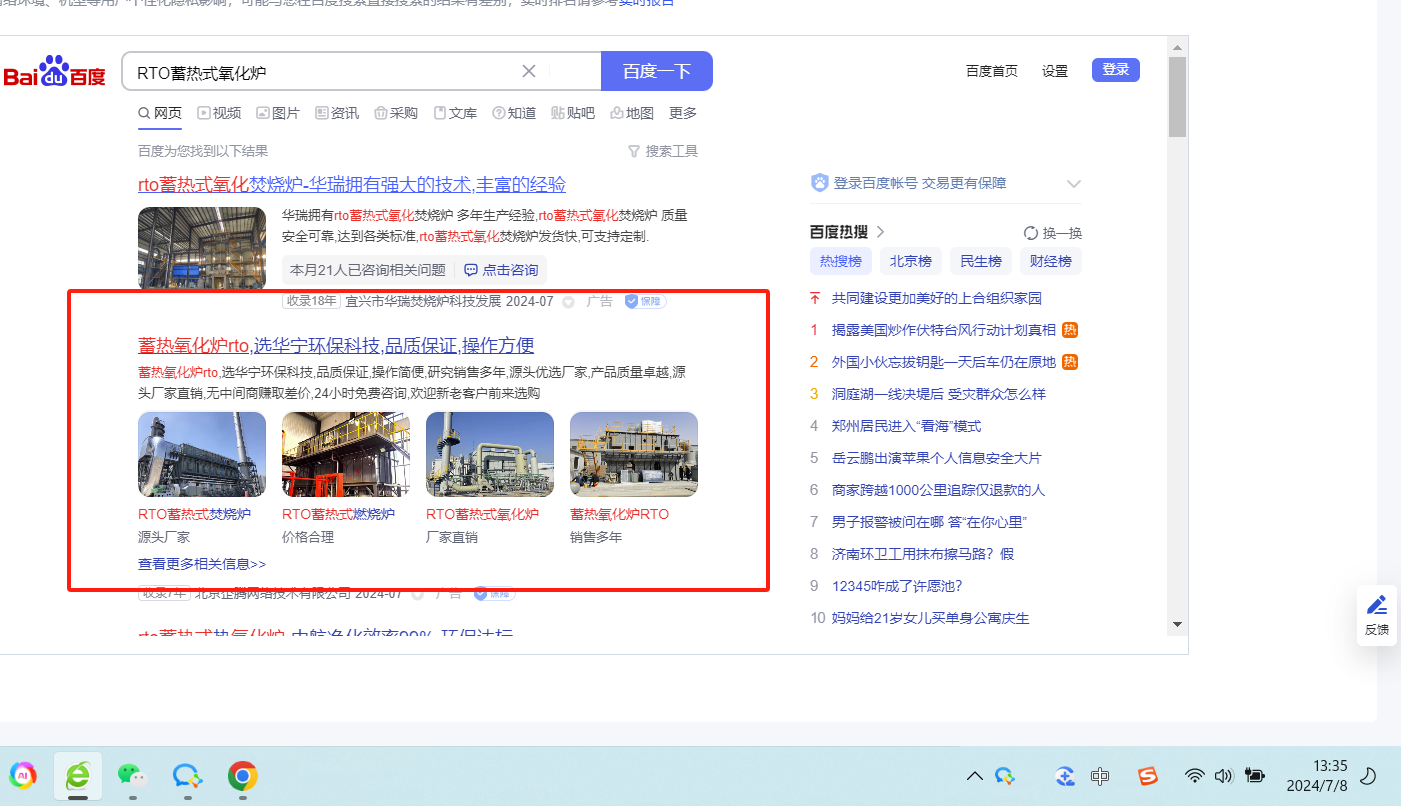1401x806 pixels.
Task: Click the Sogou input method tray icon
Action: click(x=1147, y=776)
